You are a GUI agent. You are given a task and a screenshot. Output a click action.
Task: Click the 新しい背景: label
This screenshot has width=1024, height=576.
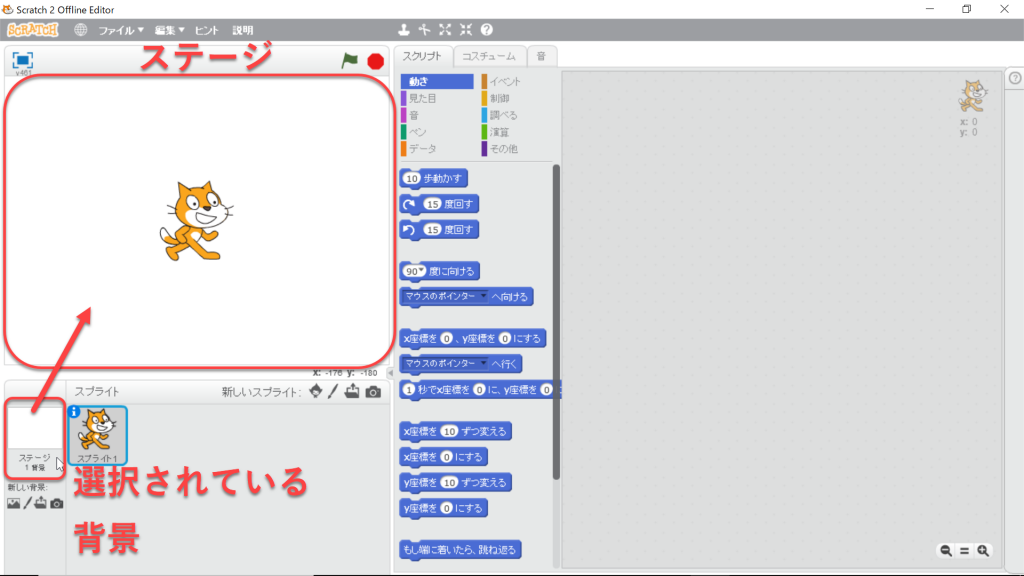click(x=27, y=487)
